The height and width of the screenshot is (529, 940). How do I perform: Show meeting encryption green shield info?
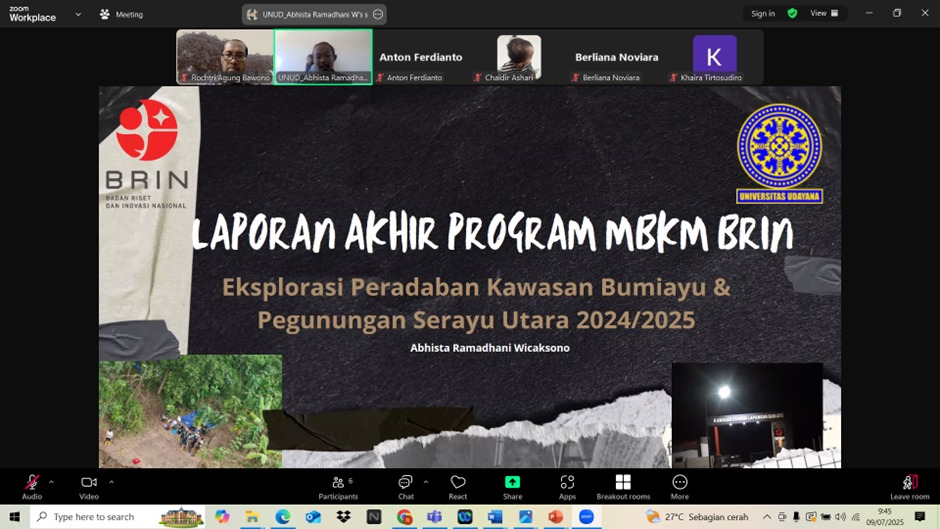[x=793, y=13]
